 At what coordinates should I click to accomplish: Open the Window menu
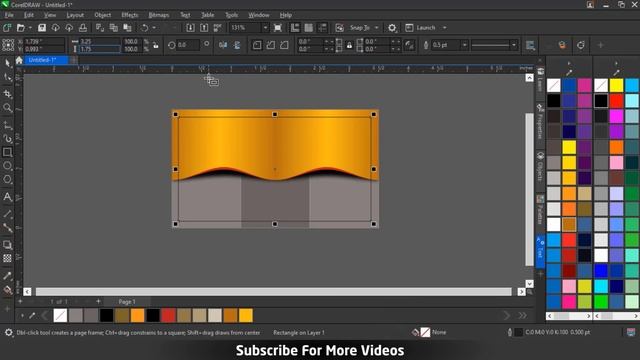tap(259, 15)
